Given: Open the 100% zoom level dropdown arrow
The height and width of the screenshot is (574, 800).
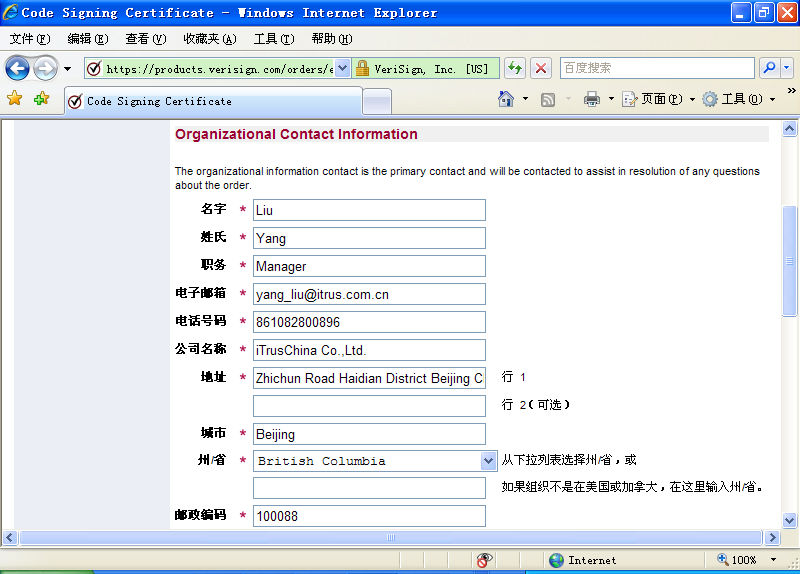Looking at the screenshot, I should coord(773,560).
